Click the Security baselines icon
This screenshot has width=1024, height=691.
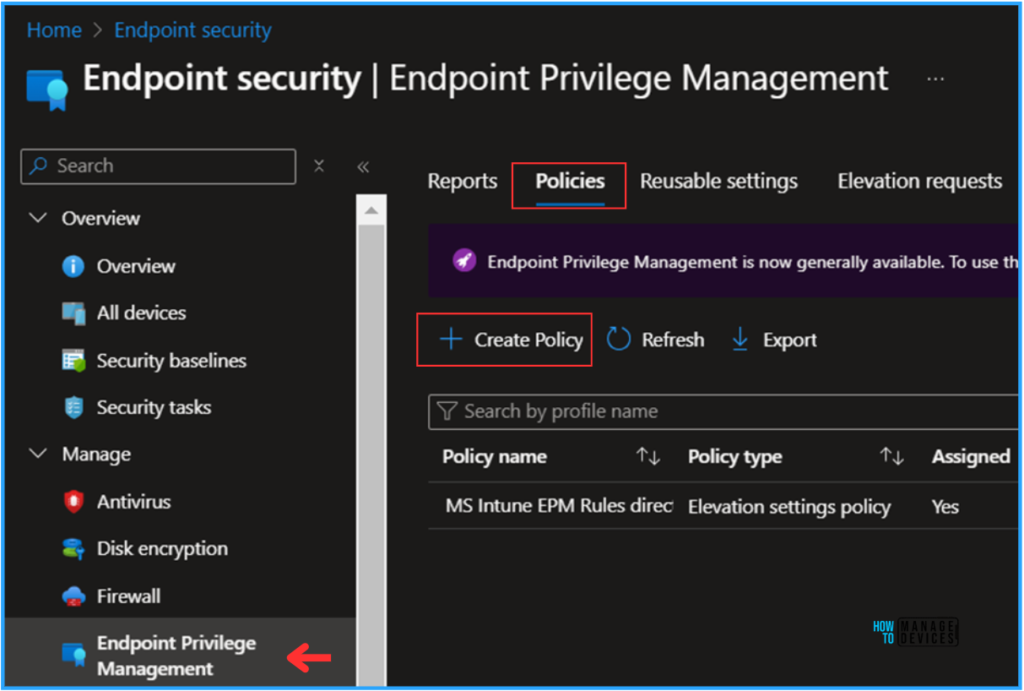(73, 361)
